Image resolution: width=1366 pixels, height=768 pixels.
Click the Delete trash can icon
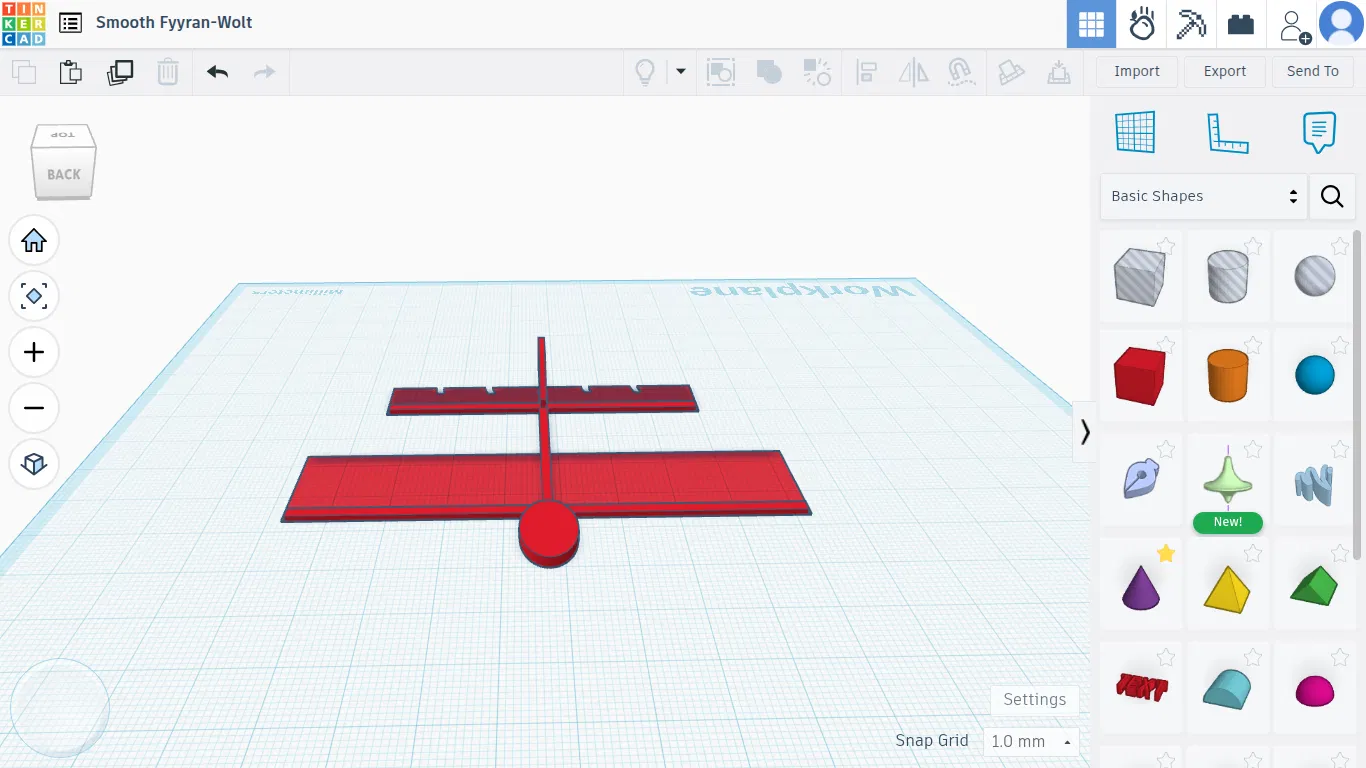pyautogui.click(x=168, y=72)
